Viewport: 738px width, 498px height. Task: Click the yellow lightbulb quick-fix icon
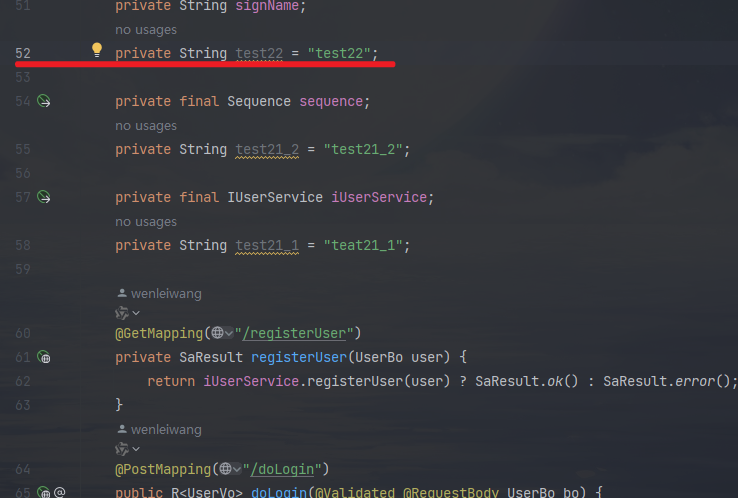(97, 50)
